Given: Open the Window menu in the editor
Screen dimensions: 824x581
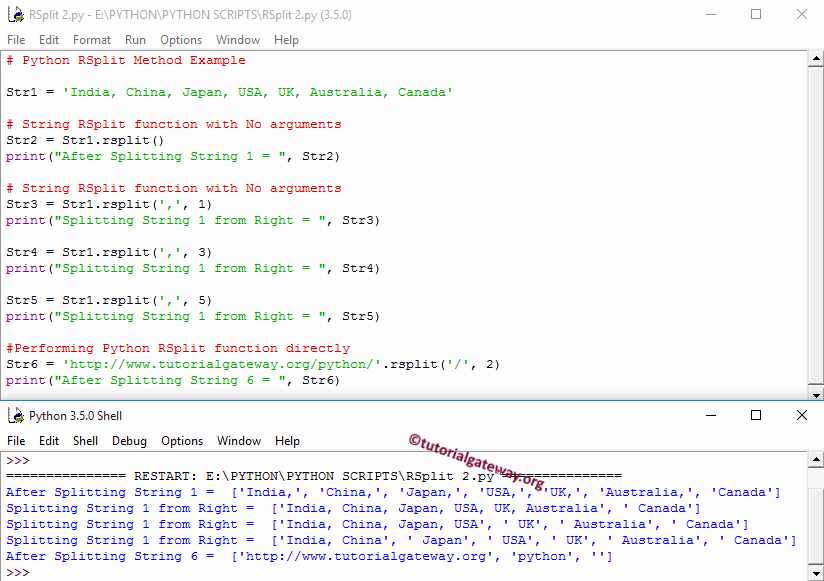Looking at the screenshot, I should tap(238, 40).
